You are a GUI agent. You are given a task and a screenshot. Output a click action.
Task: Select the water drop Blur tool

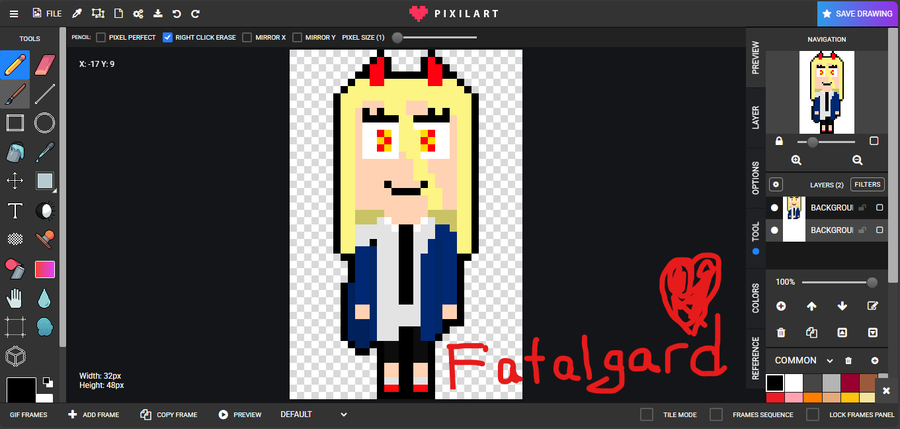coord(45,298)
